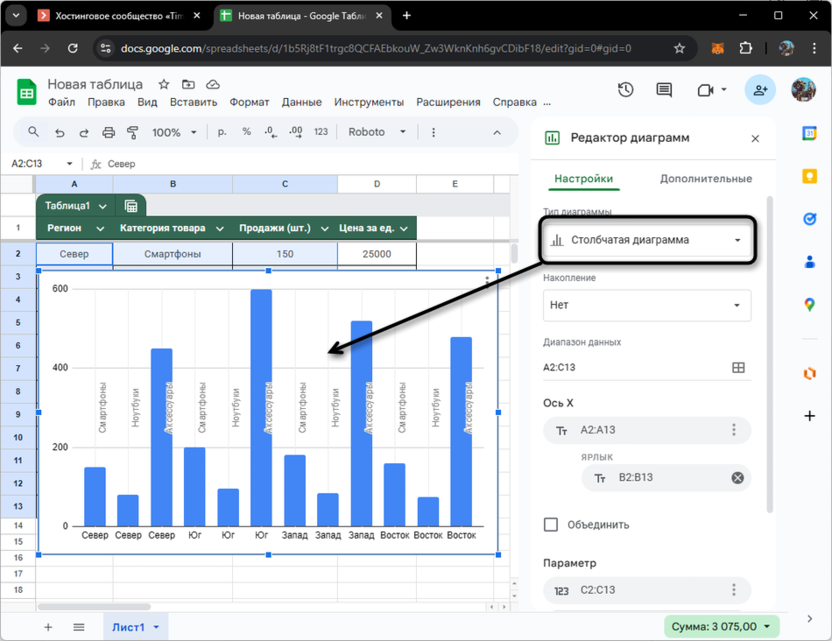
Task: Toggle the Объединить checkbox
Action: 551,524
